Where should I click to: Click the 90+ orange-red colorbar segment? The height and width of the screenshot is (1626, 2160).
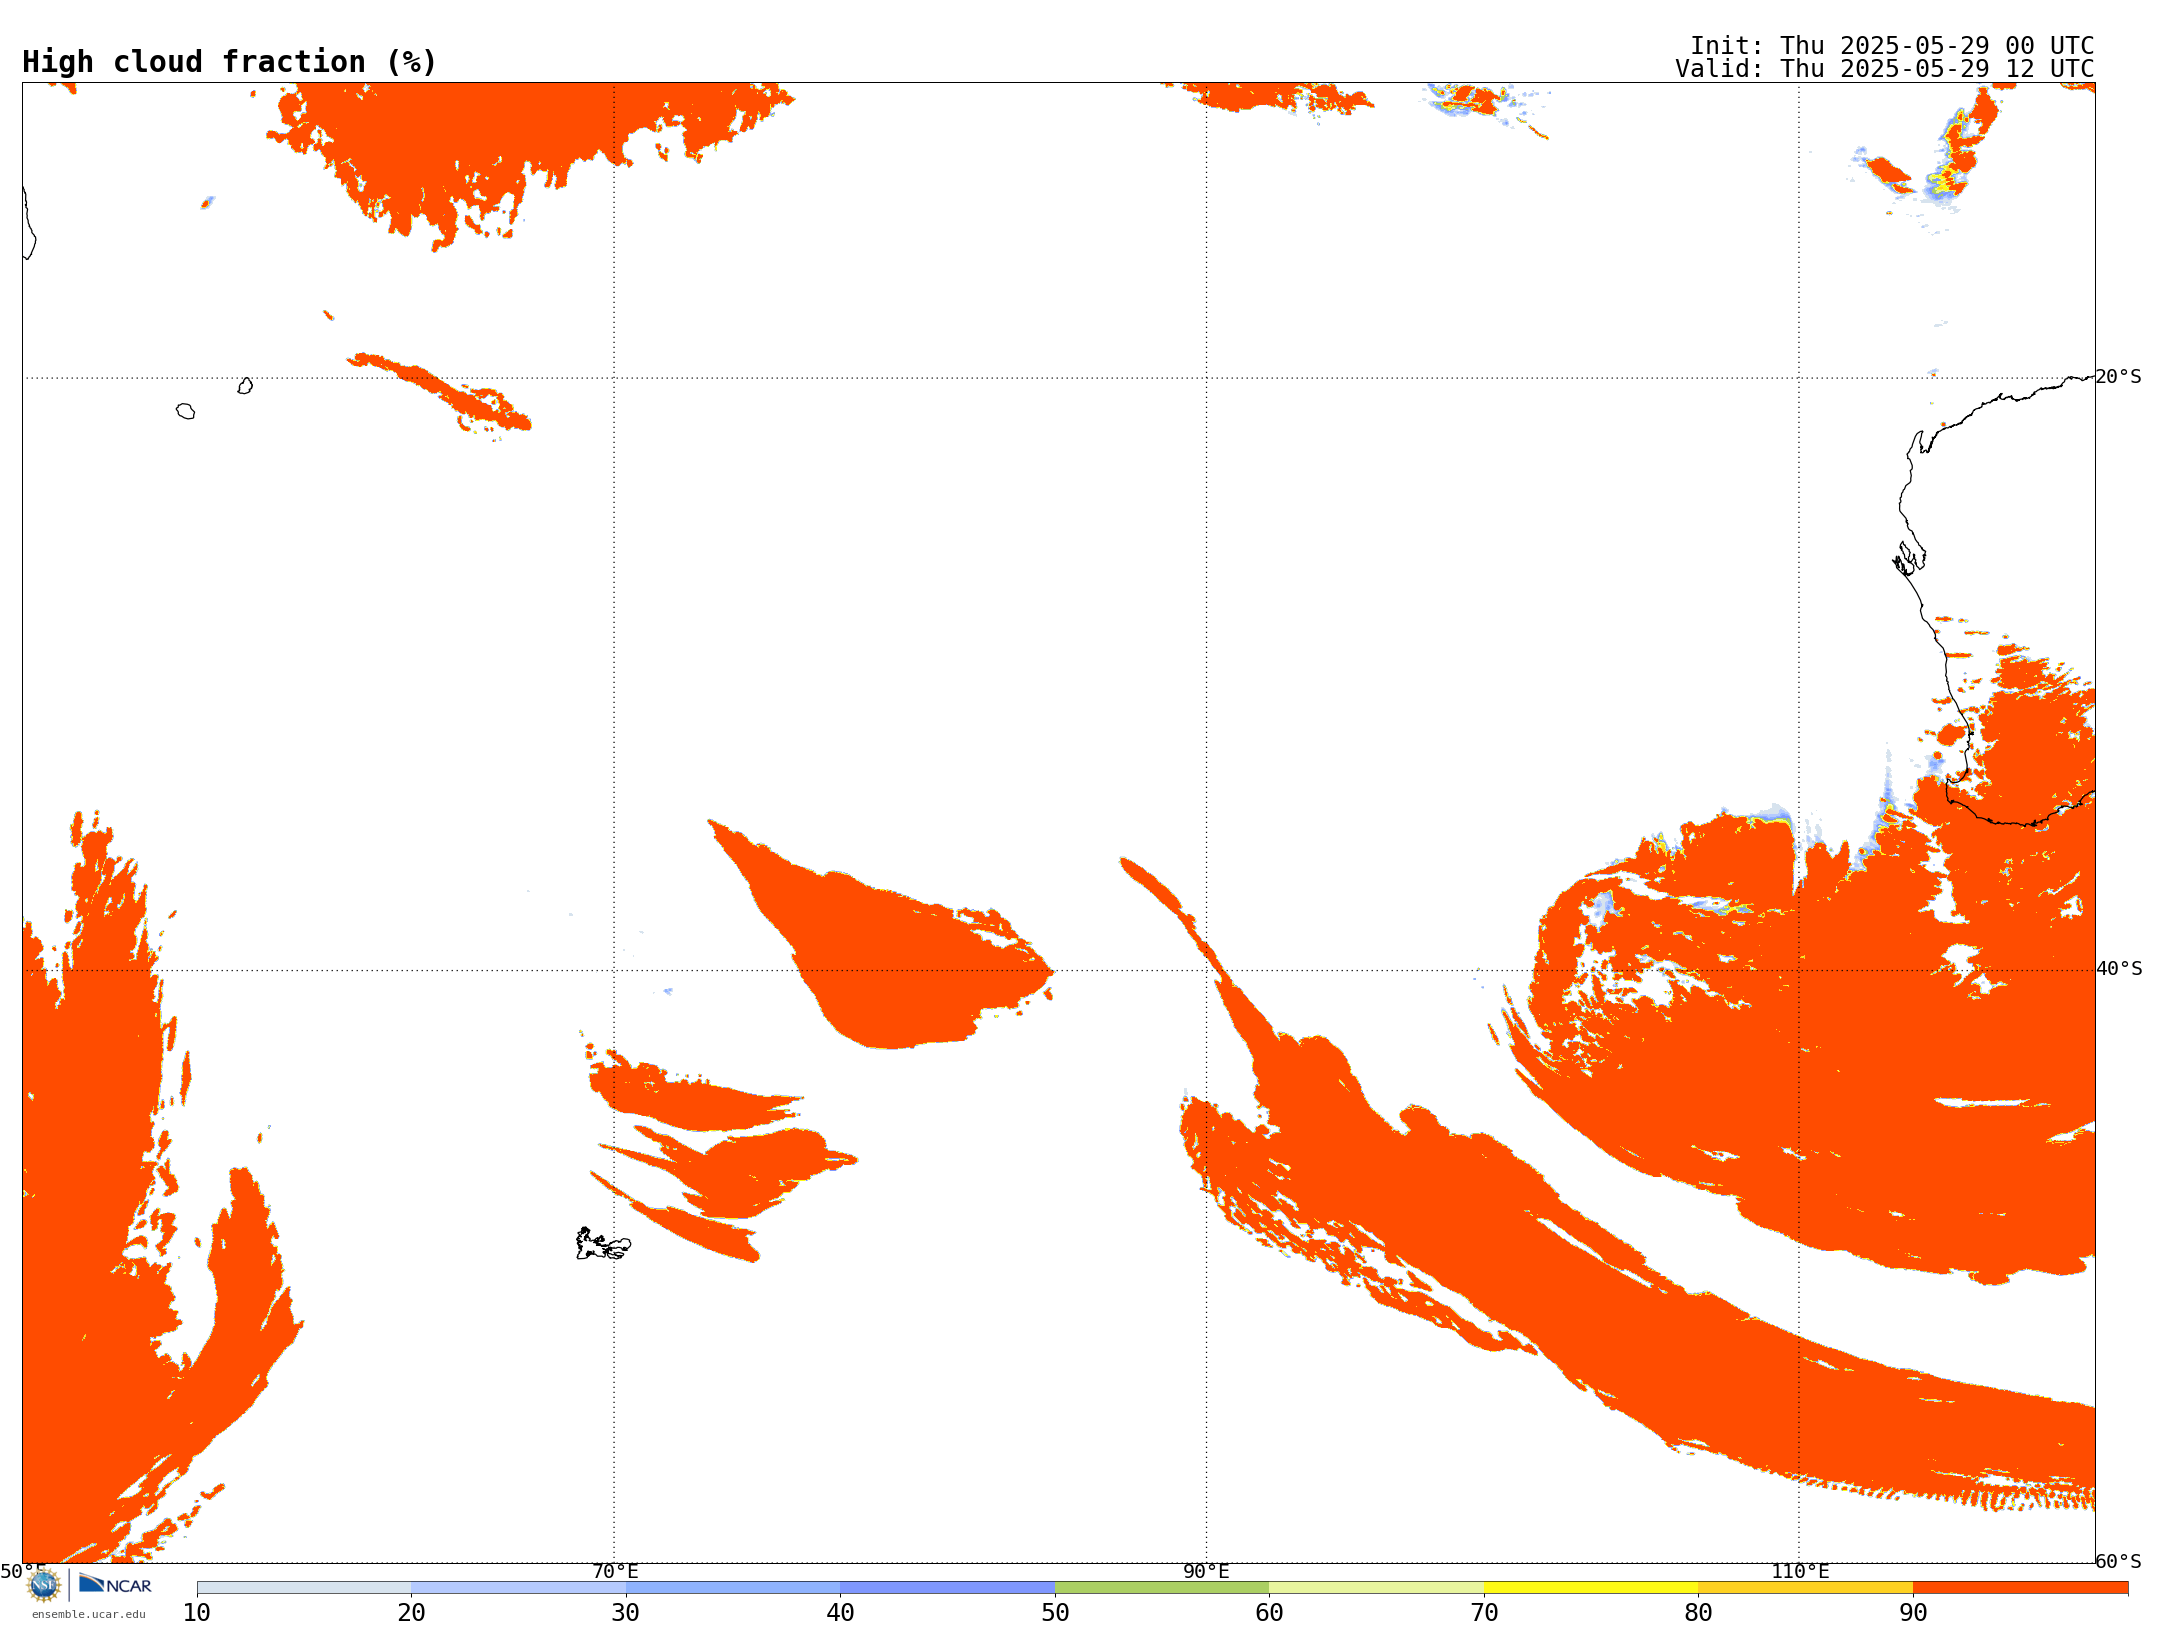[x=2020, y=1588]
